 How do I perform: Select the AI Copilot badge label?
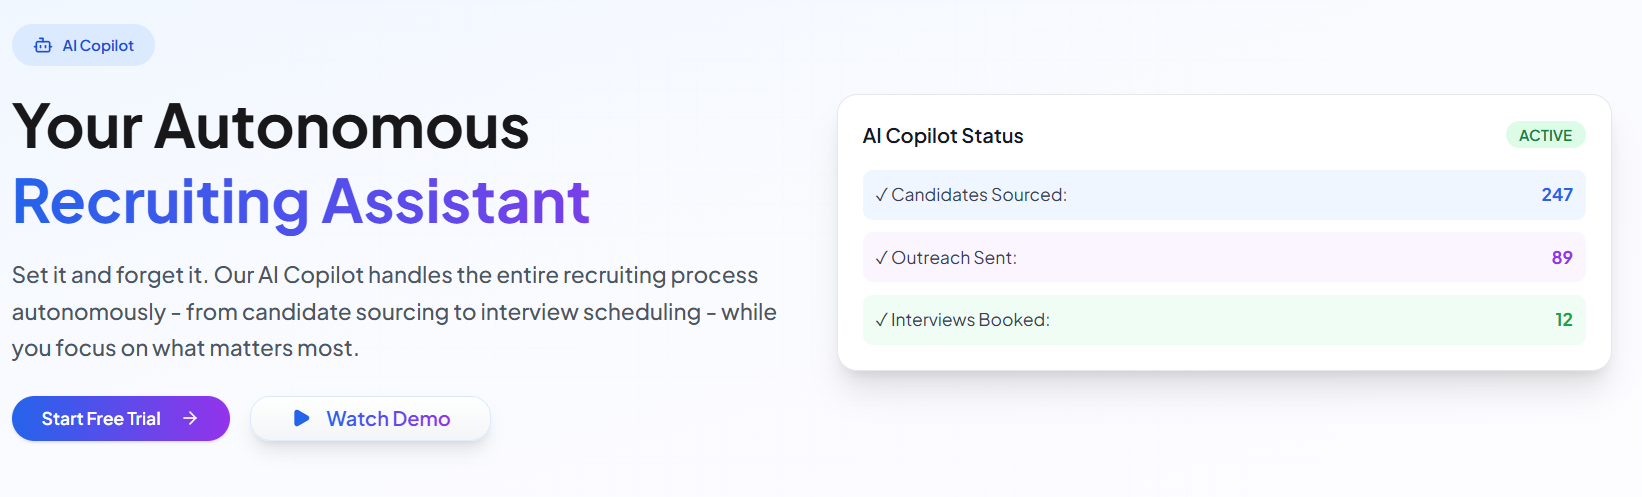click(x=98, y=45)
